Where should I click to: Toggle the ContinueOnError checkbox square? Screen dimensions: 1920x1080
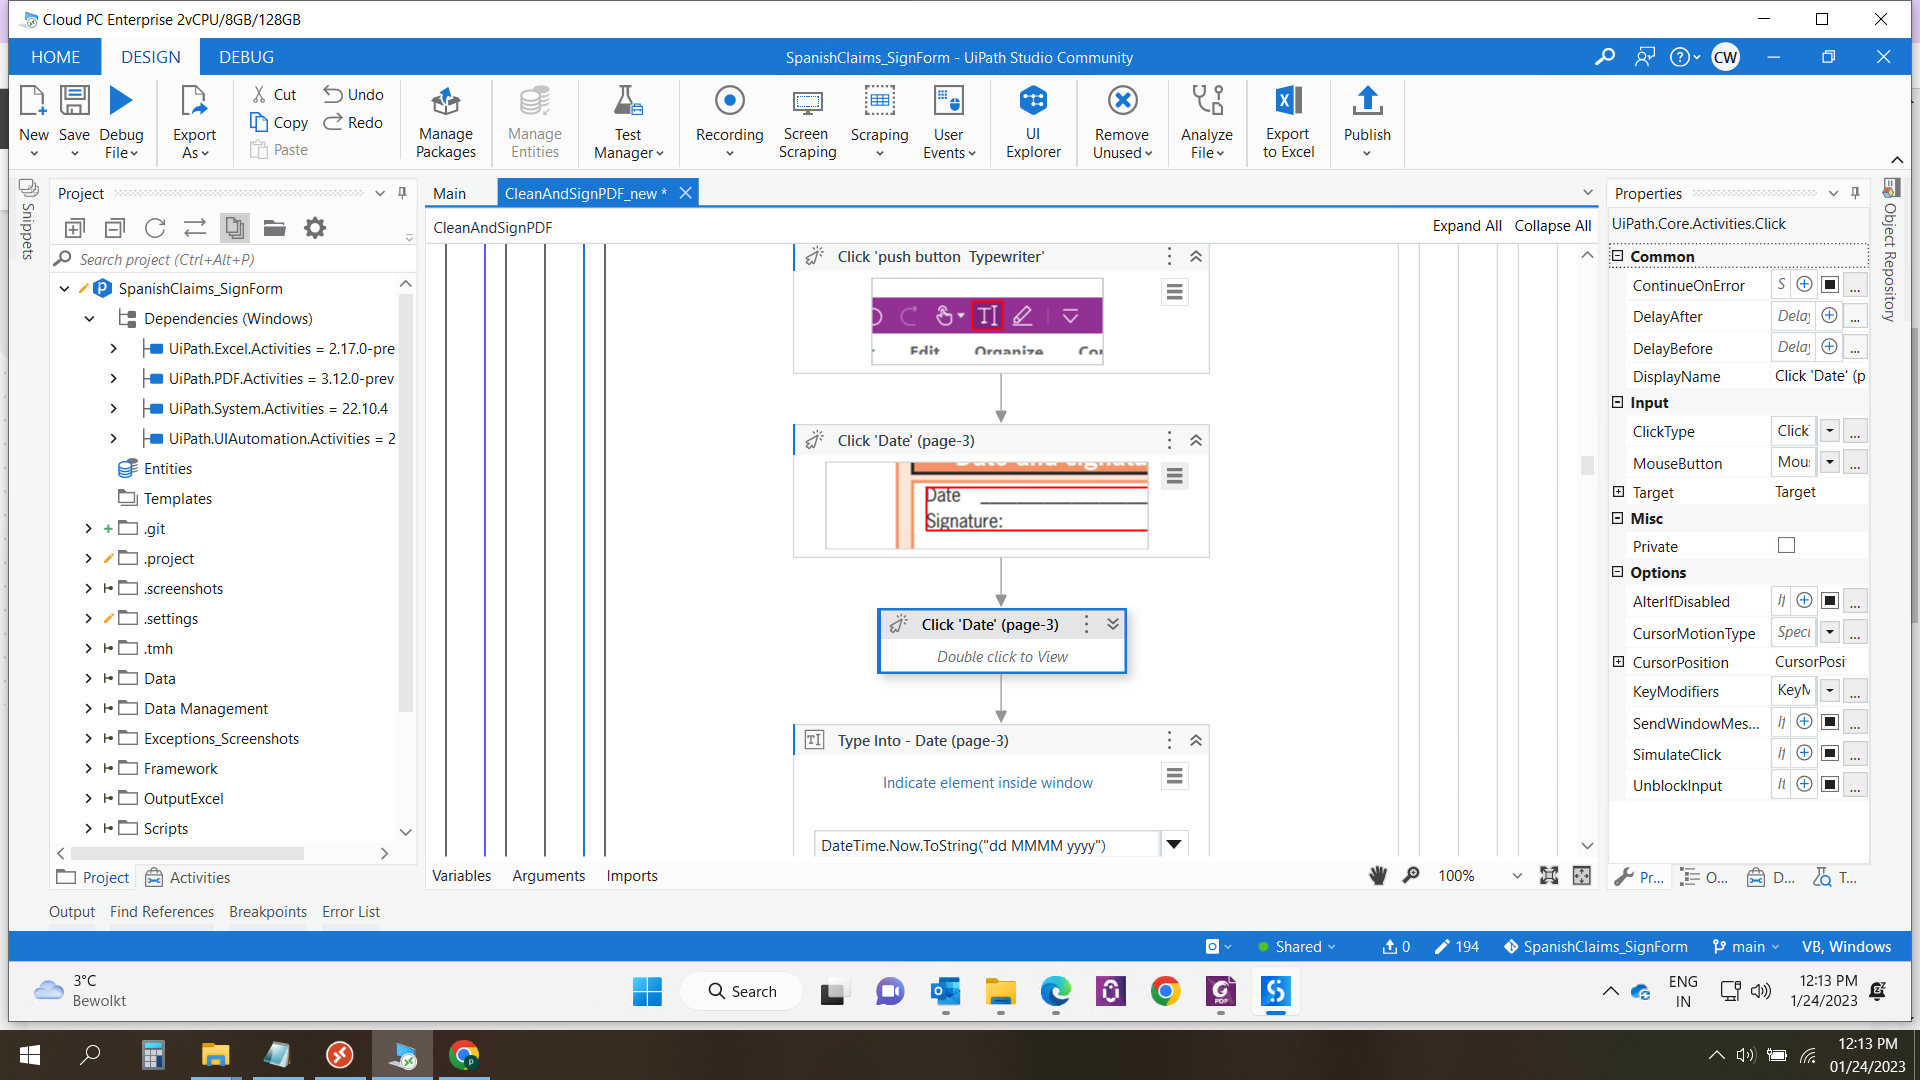(x=1829, y=285)
